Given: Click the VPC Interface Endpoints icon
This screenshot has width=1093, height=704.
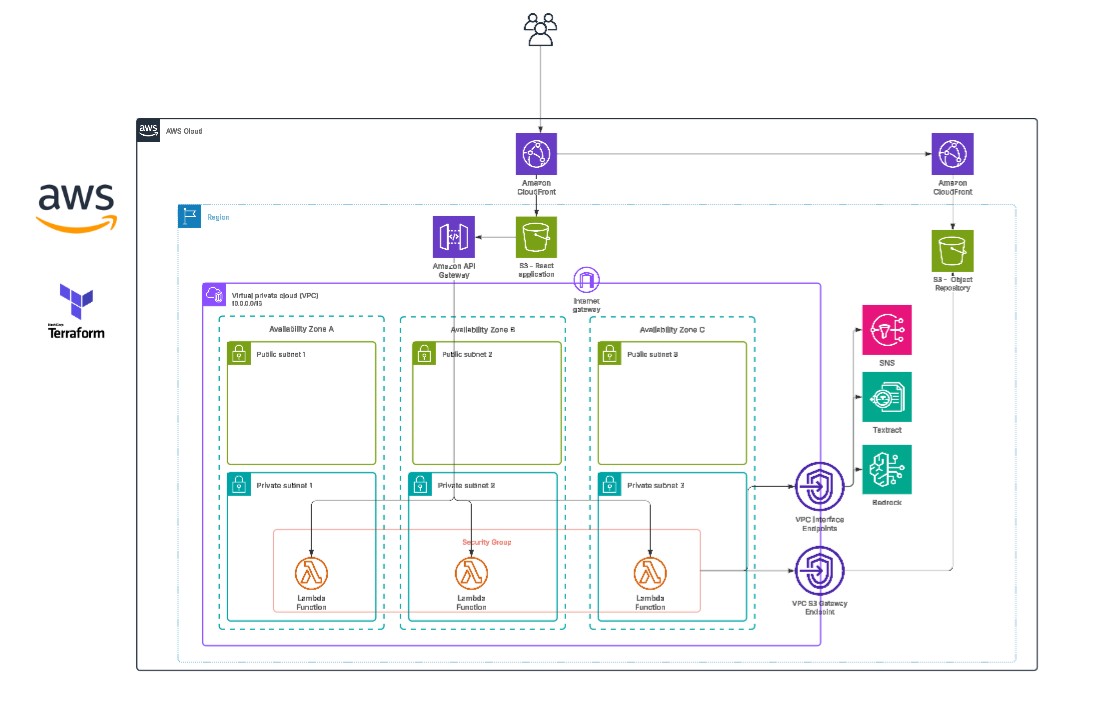Looking at the screenshot, I should point(820,487).
